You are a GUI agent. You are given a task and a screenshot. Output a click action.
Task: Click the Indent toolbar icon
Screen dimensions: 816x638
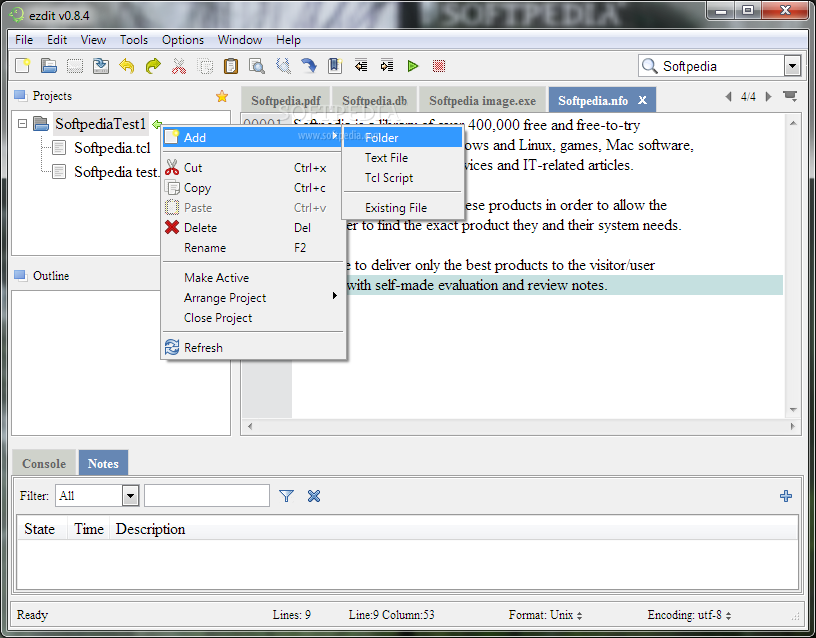click(387, 66)
